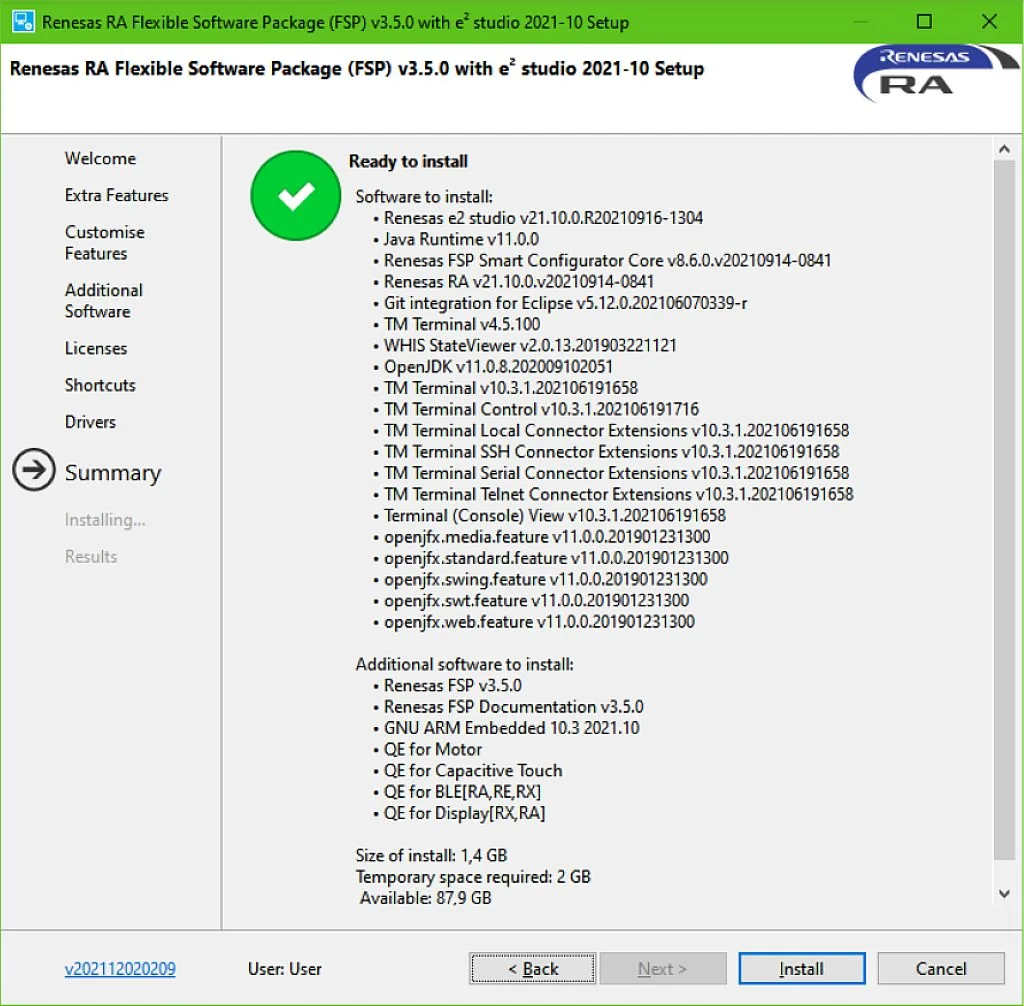Open the Customise Features step

[x=104, y=243]
